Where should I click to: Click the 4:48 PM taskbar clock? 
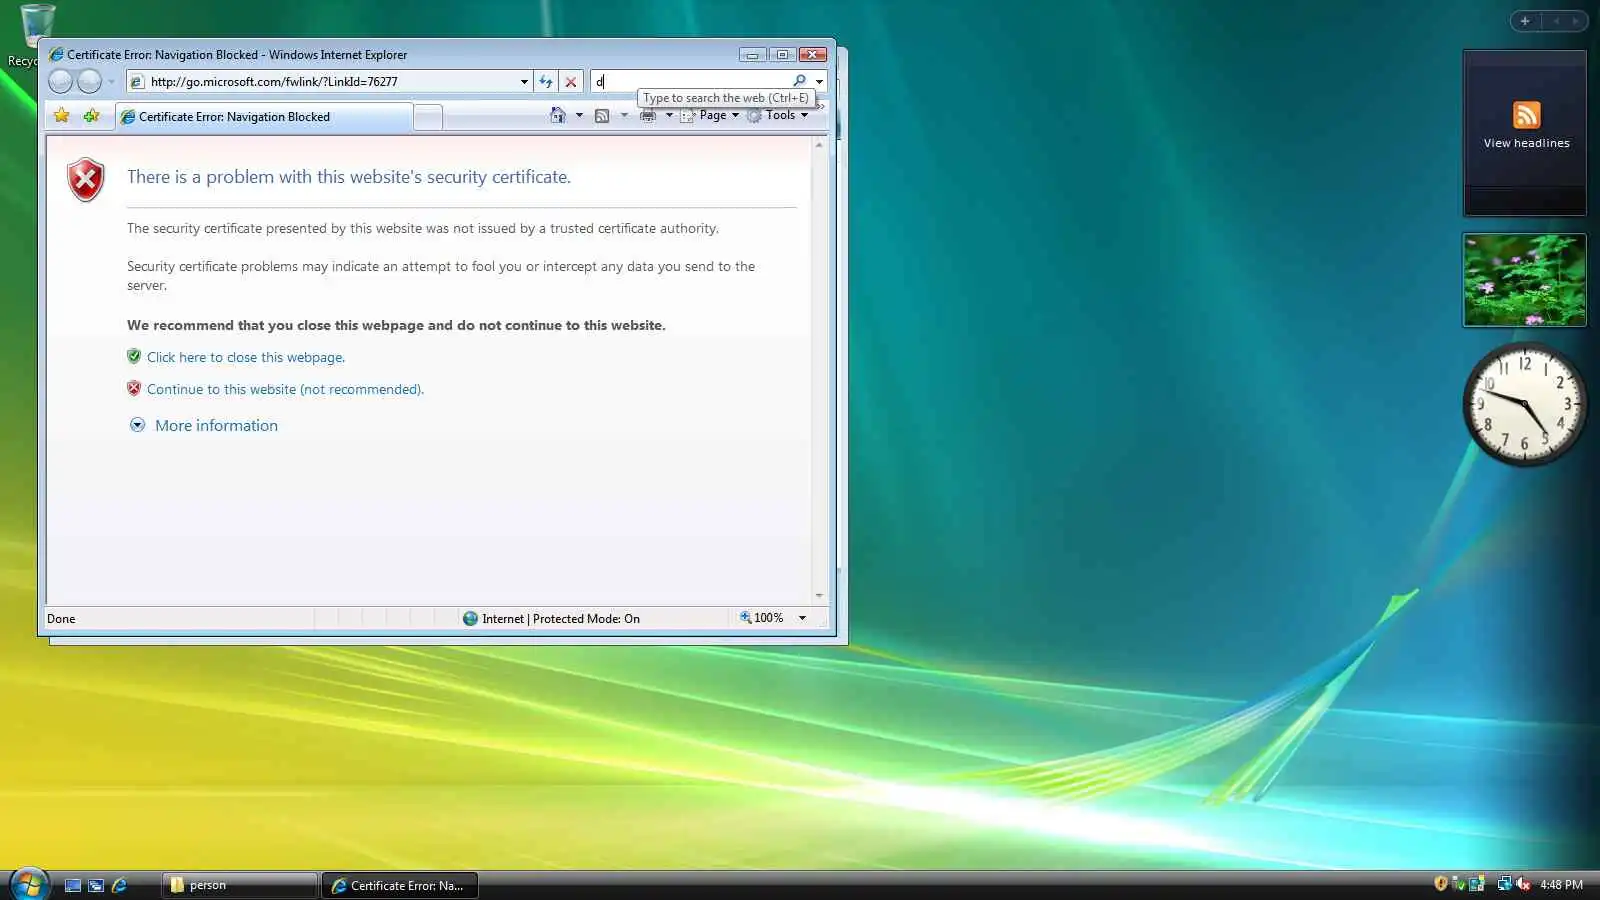1561,885
